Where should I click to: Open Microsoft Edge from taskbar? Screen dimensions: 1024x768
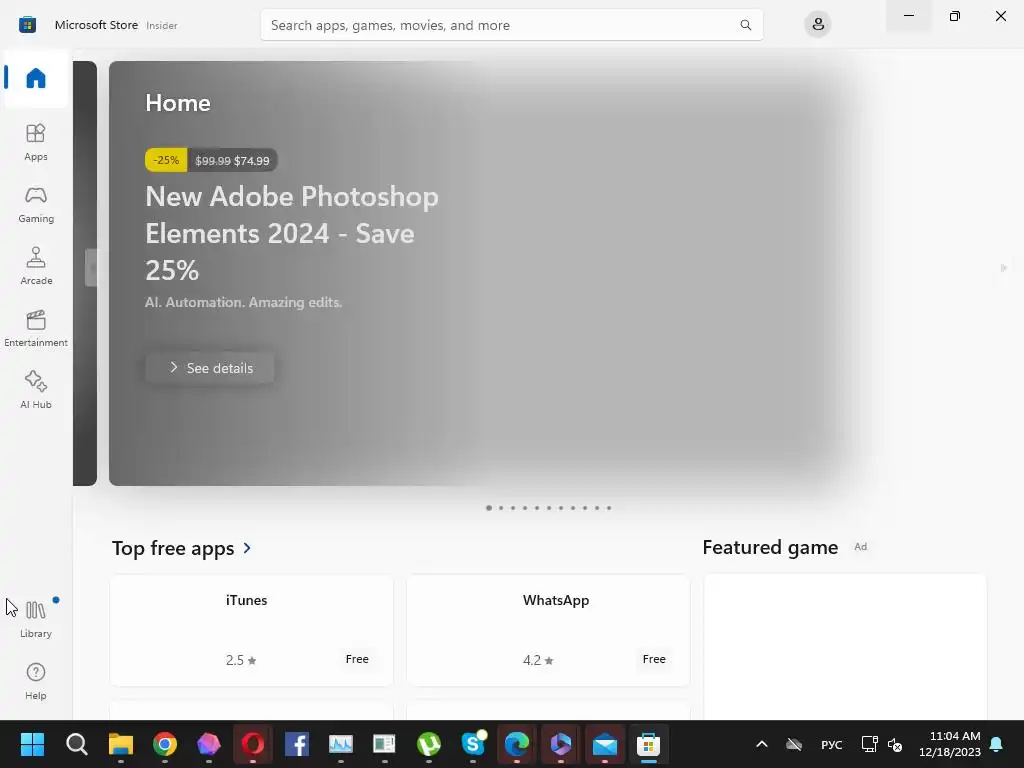point(517,744)
